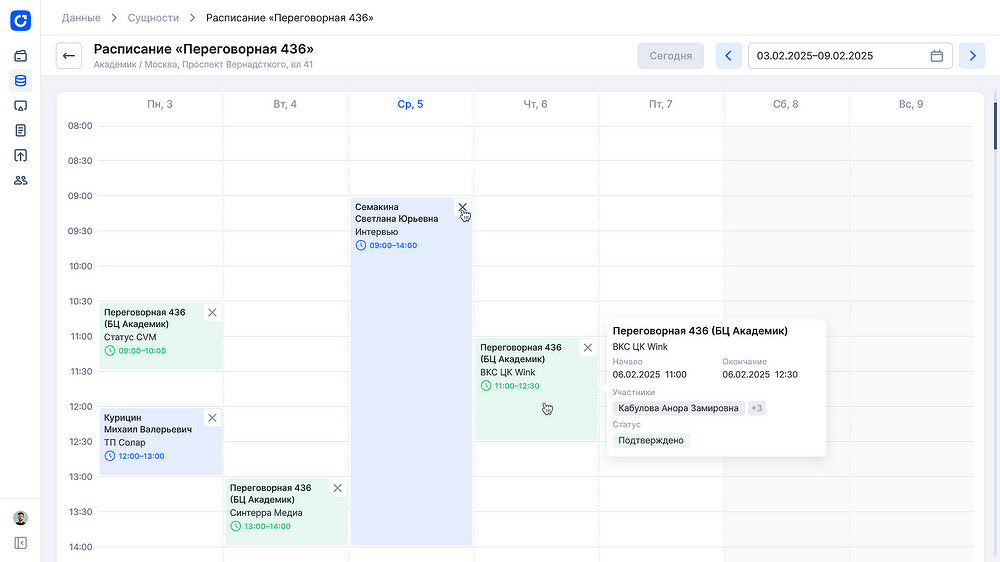1000x562 pixels.
Task: Go to the previous week
Action: click(x=728, y=56)
